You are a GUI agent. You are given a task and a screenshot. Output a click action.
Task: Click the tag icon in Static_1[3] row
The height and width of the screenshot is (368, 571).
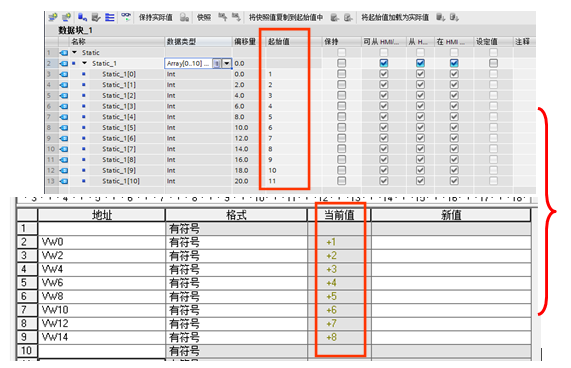(64, 106)
